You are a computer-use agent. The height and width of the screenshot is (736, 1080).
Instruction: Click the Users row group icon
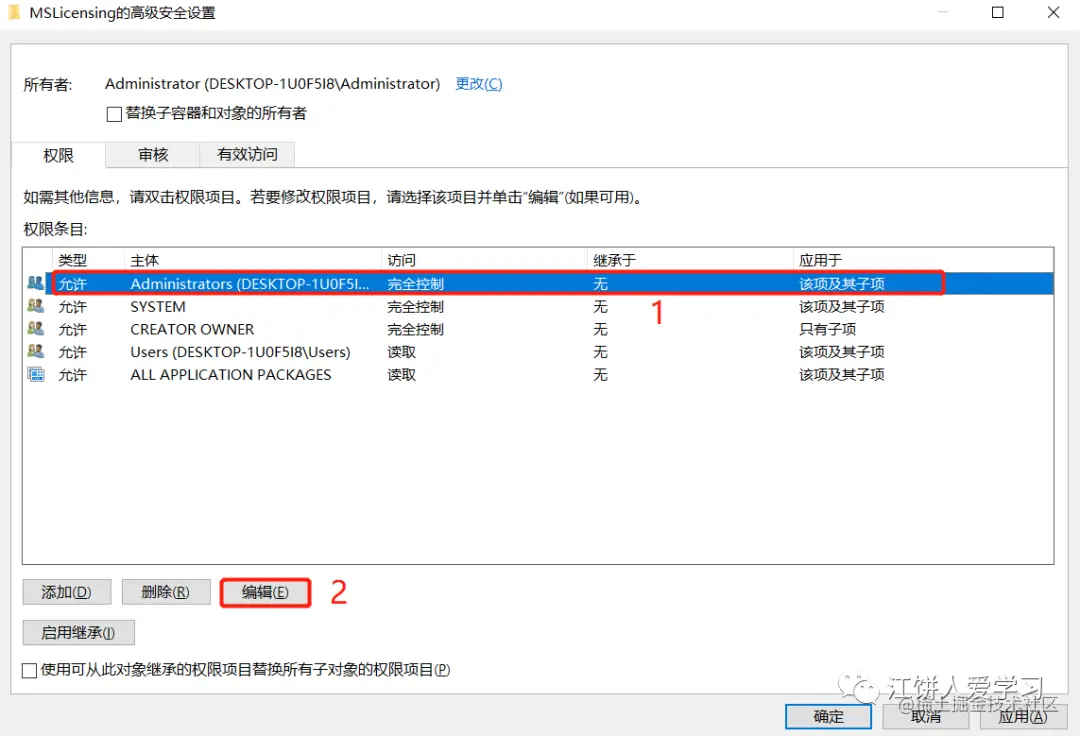click(x=35, y=351)
